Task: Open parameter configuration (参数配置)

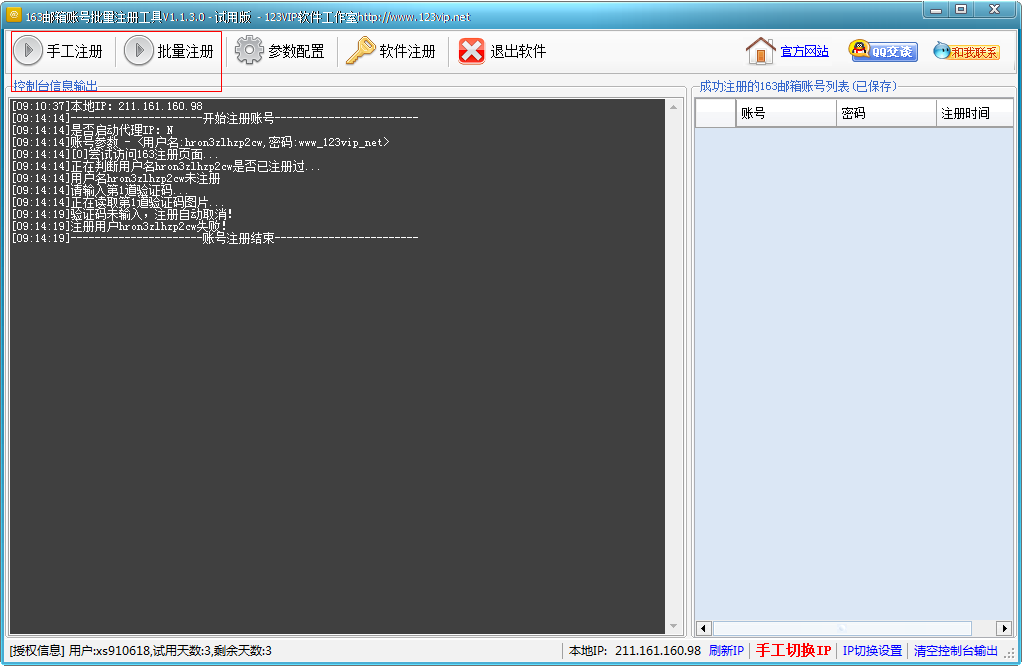Action: pos(280,51)
